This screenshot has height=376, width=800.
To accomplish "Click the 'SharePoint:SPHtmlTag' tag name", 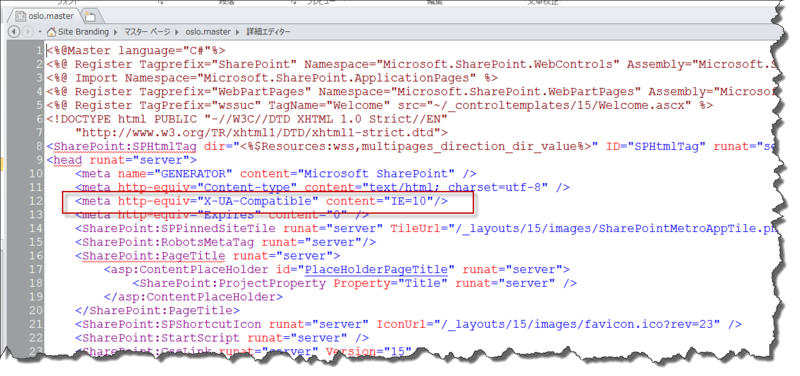I will point(125,147).
